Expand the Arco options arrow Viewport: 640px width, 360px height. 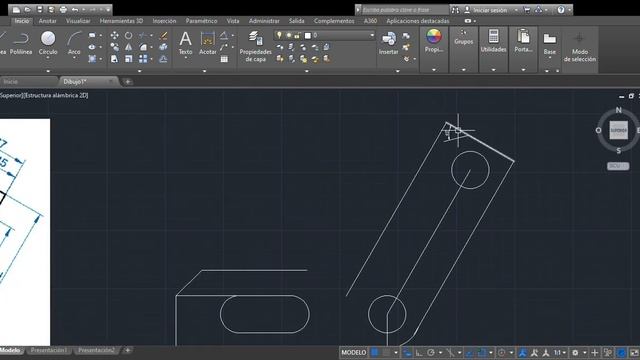click(x=74, y=58)
